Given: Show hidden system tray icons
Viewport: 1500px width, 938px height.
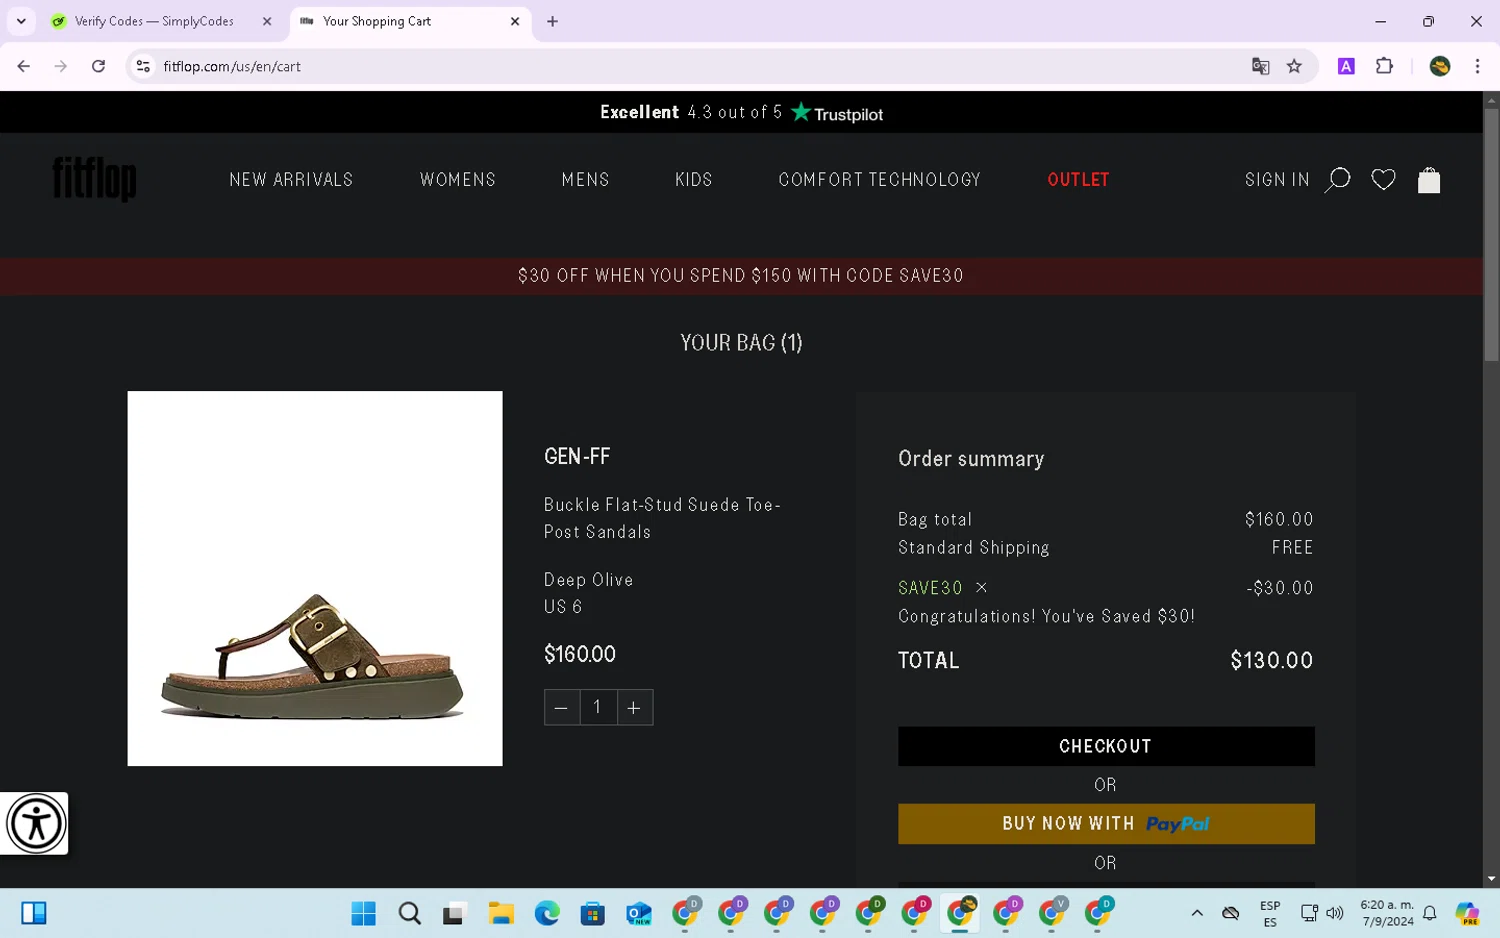Looking at the screenshot, I should point(1197,913).
